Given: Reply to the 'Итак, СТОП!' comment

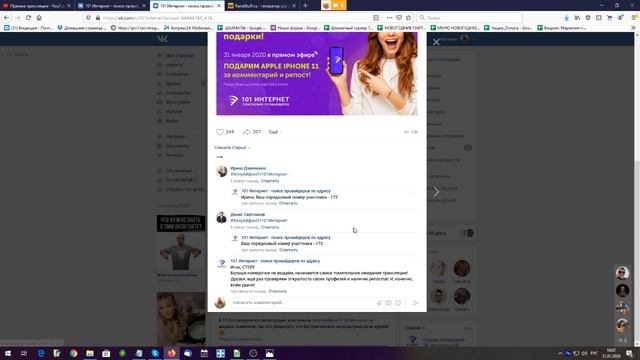Looking at the screenshot, I should coord(278,291).
